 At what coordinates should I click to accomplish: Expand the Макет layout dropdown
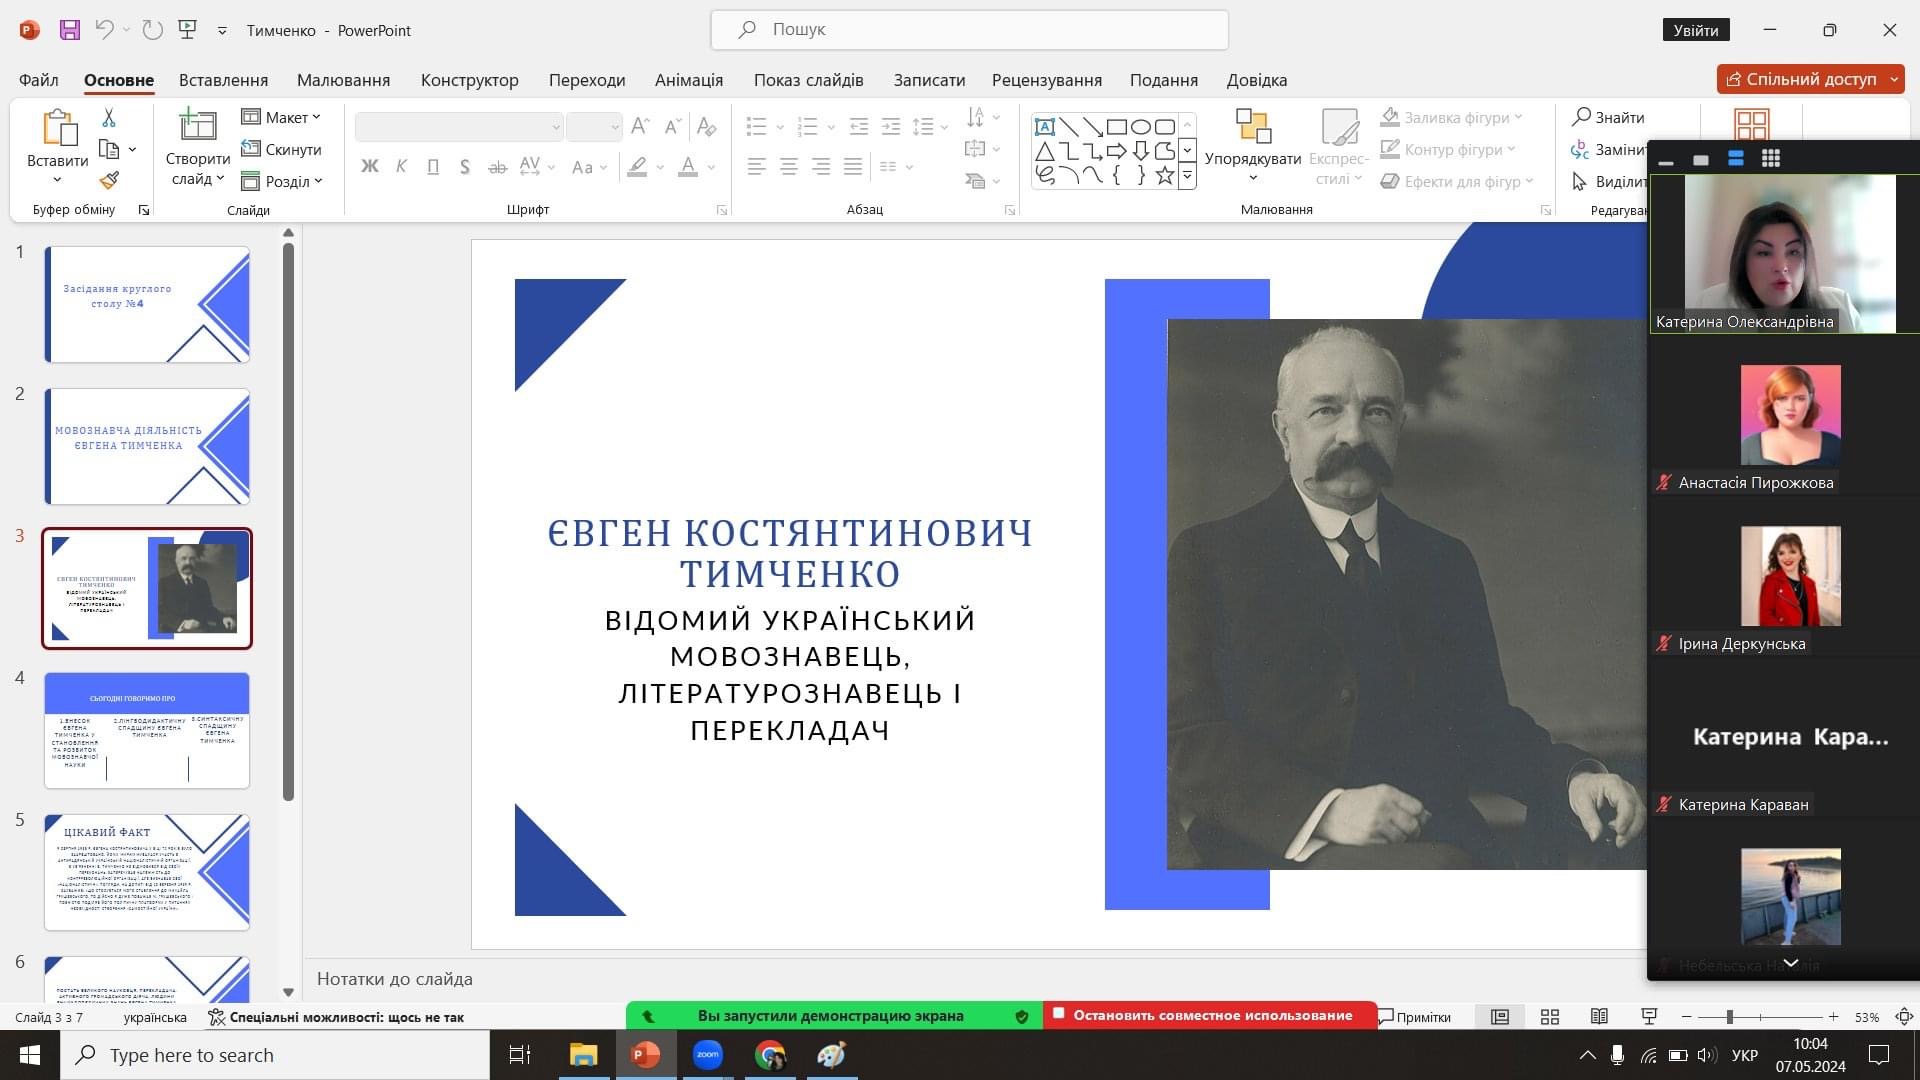tap(281, 117)
